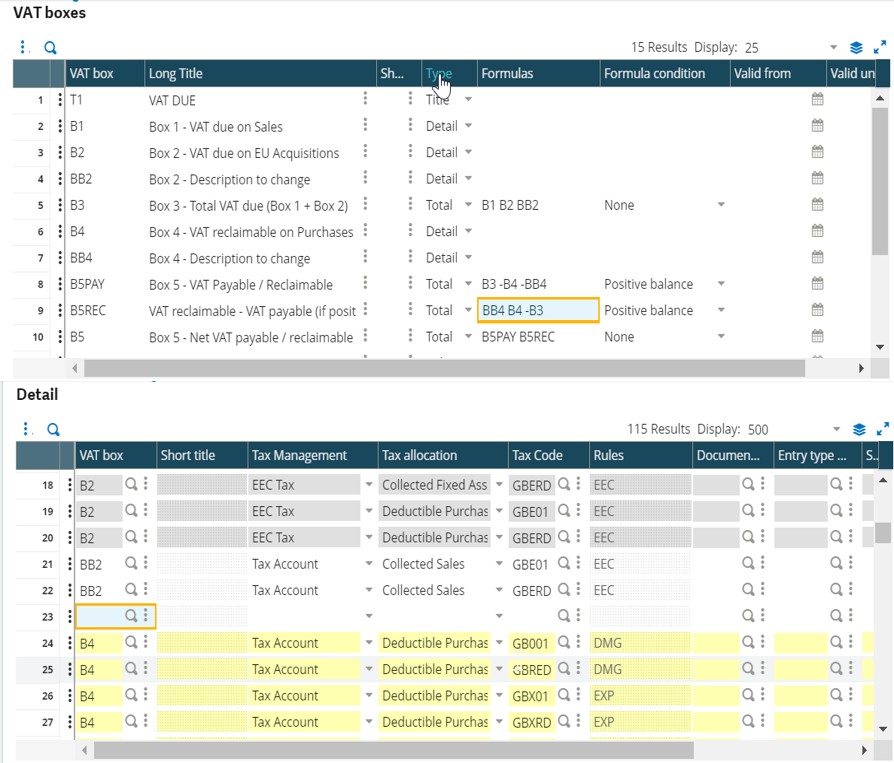Click the Detail grid options dots menu

coord(25,429)
